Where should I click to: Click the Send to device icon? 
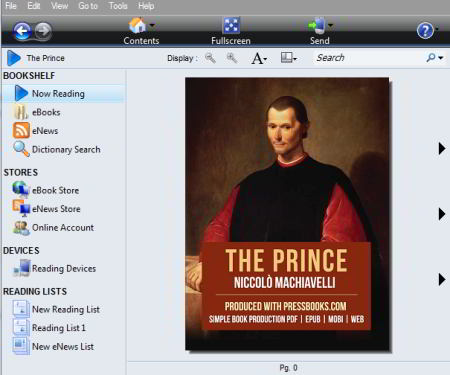pyautogui.click(x=316, y=25)
